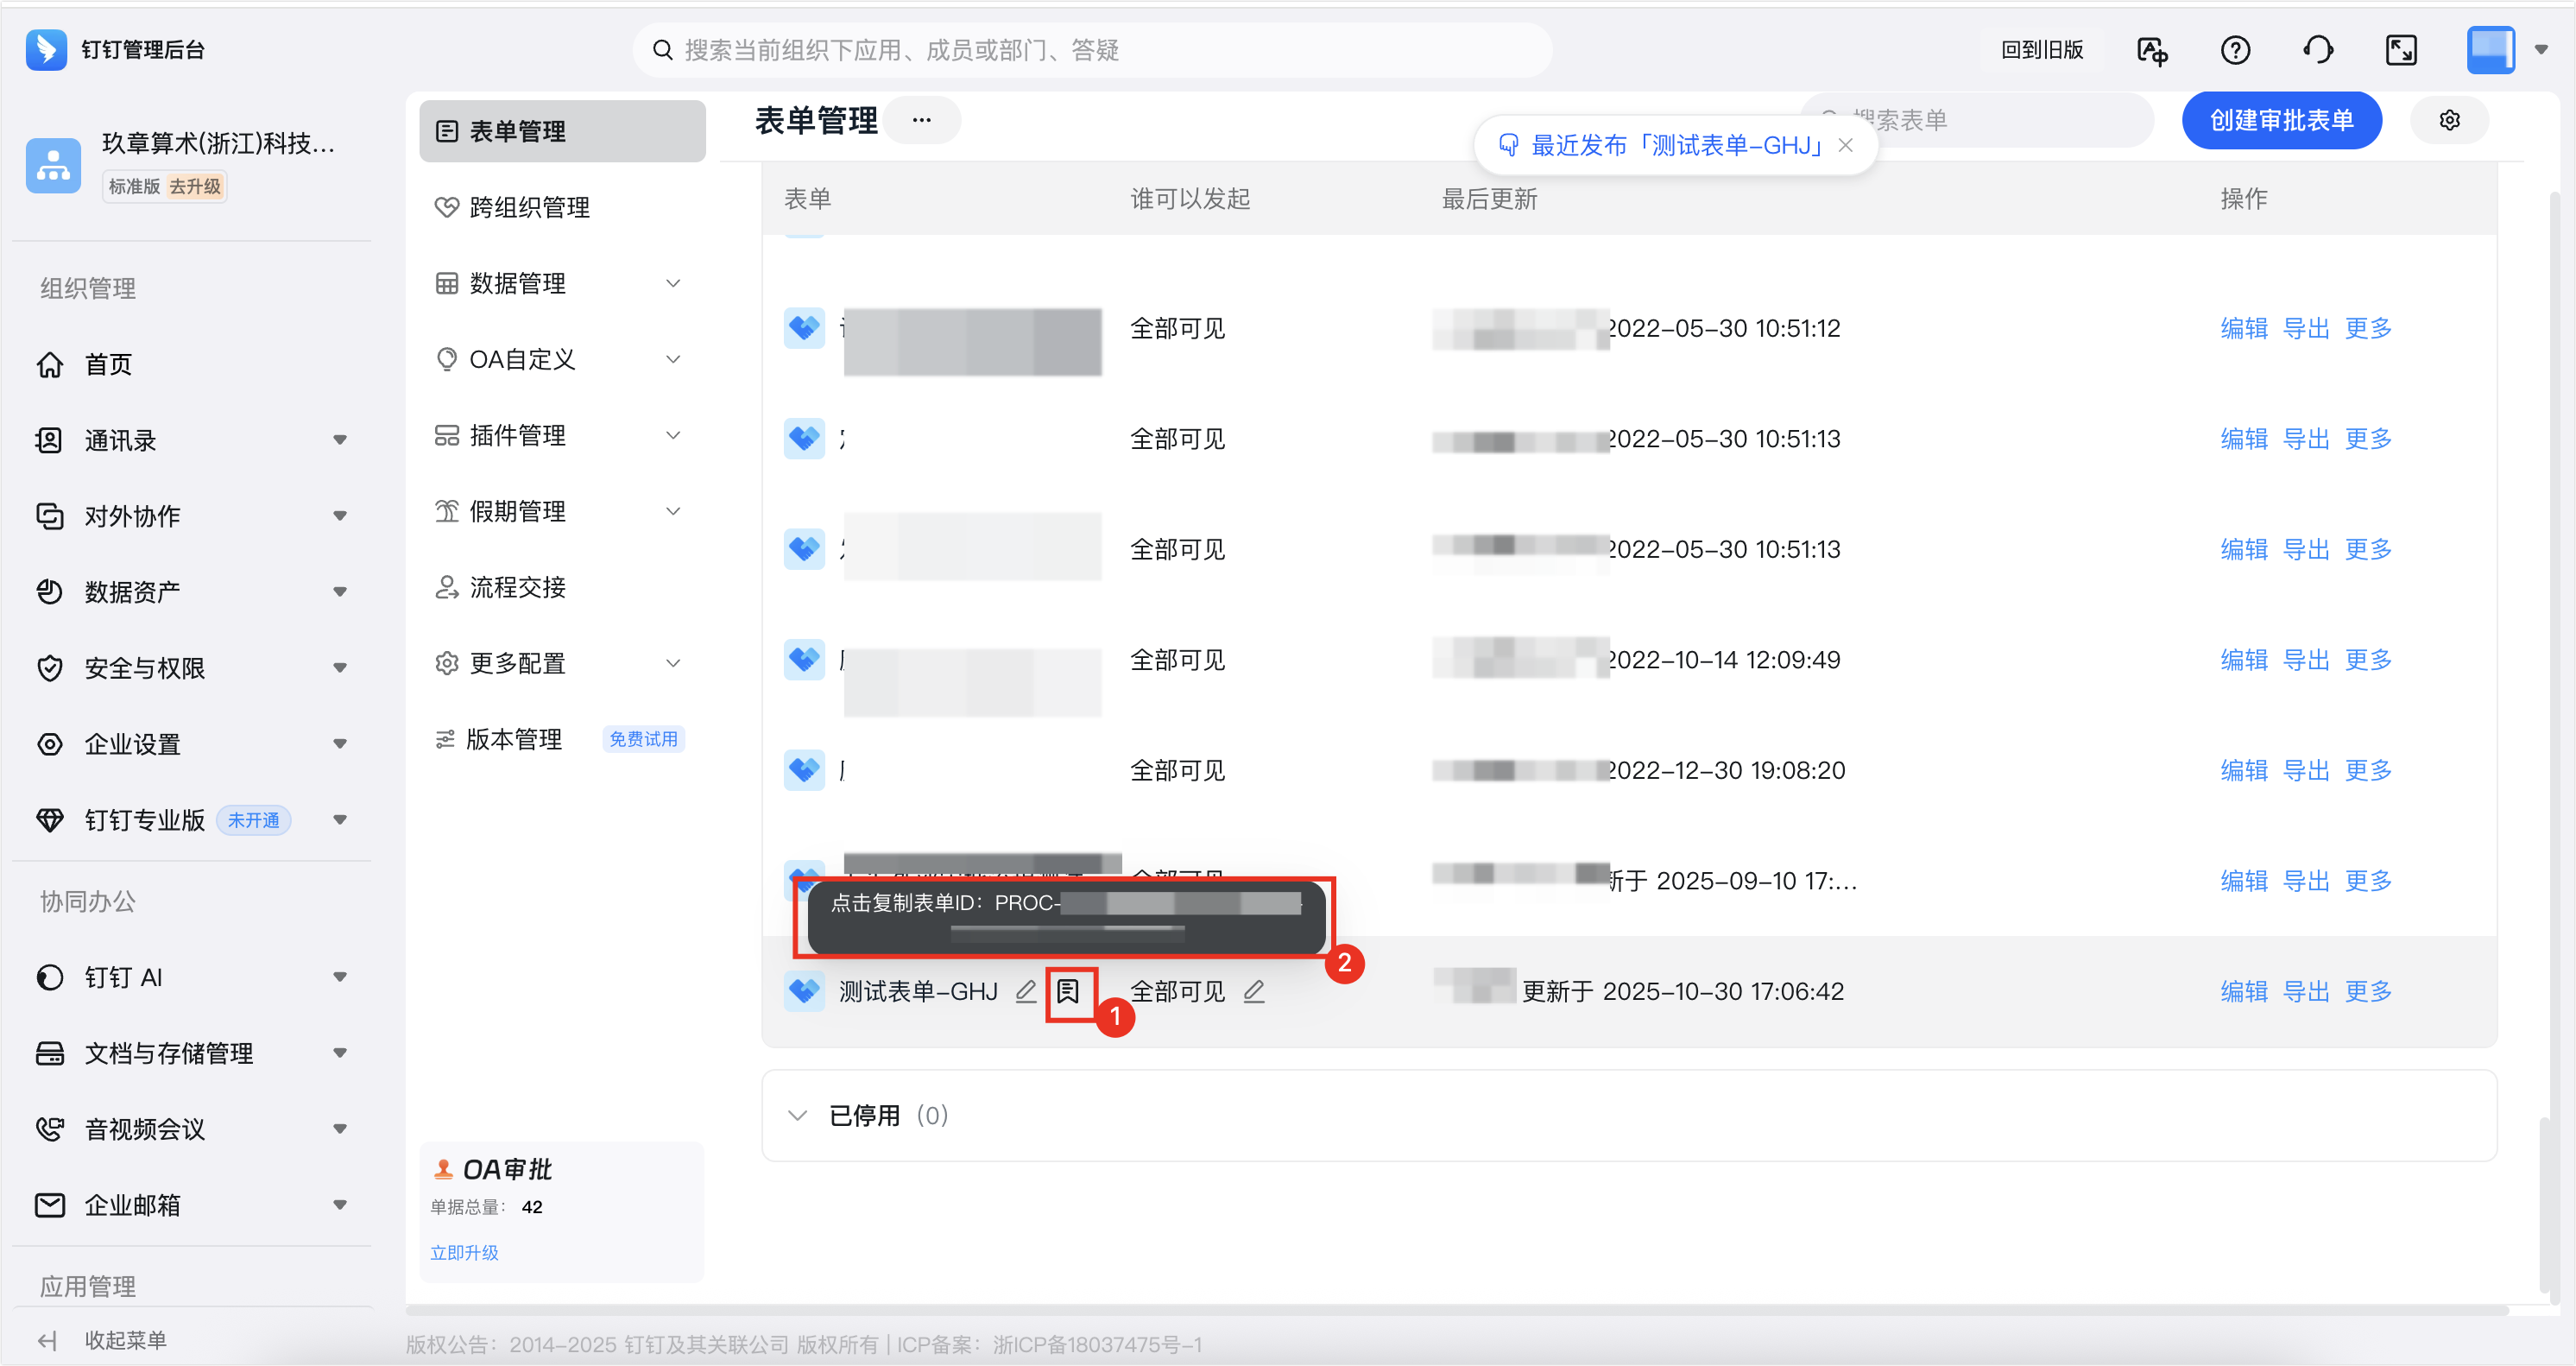Click 更多 in the 测试表单-GHJ row
Viewport: 2576px width, 1366px height.
2367,991
